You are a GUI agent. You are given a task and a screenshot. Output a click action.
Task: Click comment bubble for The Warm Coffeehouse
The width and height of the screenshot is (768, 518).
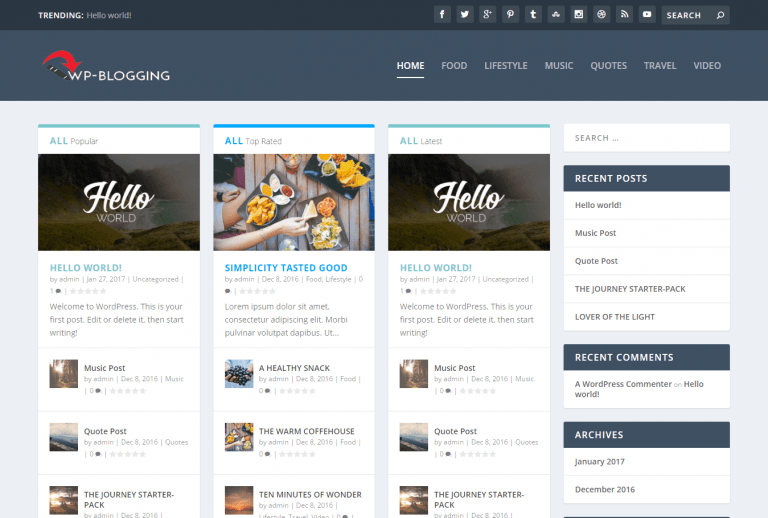(x=267, y=454)
